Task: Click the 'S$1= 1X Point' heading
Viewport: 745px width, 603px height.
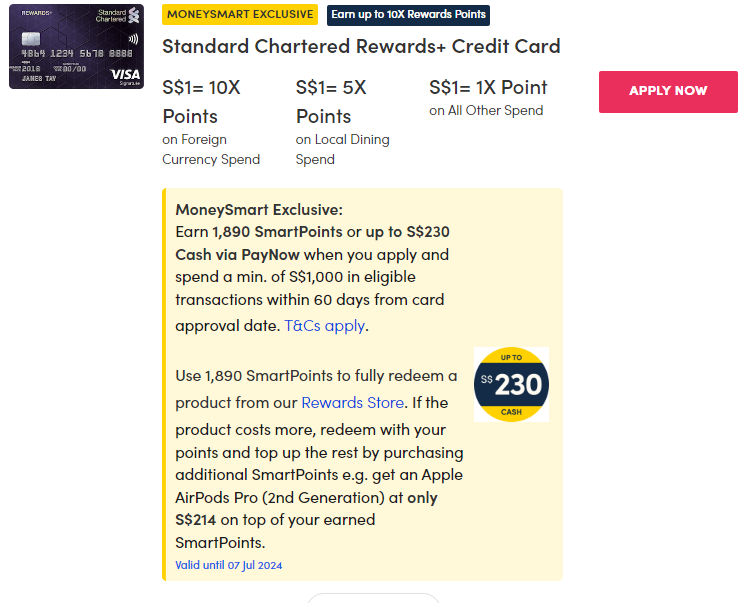Action: coord(488,88)
